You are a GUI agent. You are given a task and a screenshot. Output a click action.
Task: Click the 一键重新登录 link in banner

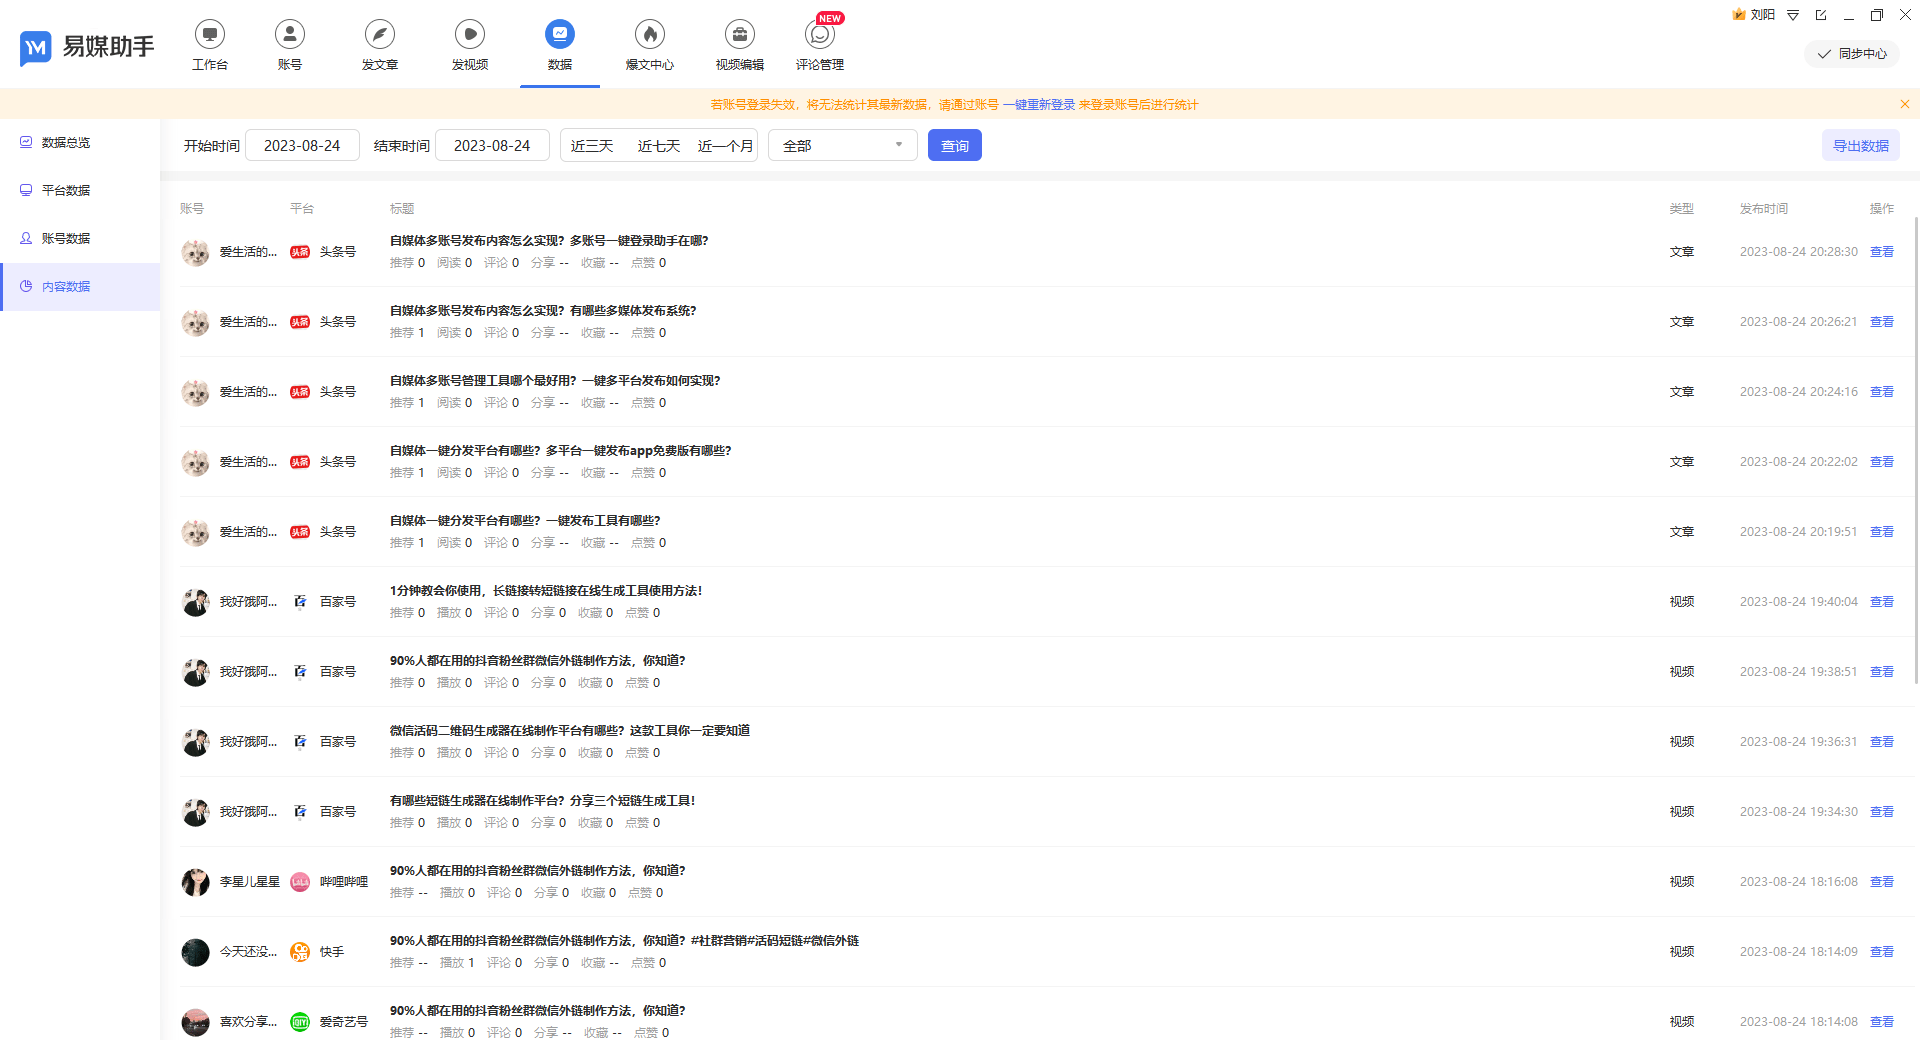[x=1039, y=105]
